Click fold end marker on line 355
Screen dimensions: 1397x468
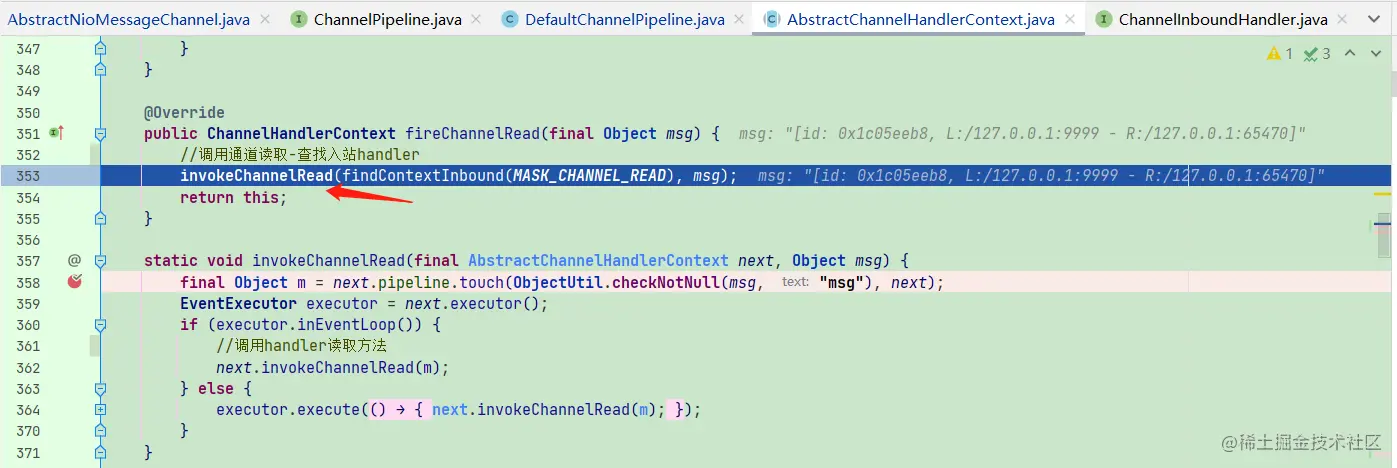click(x=100, y=218)
